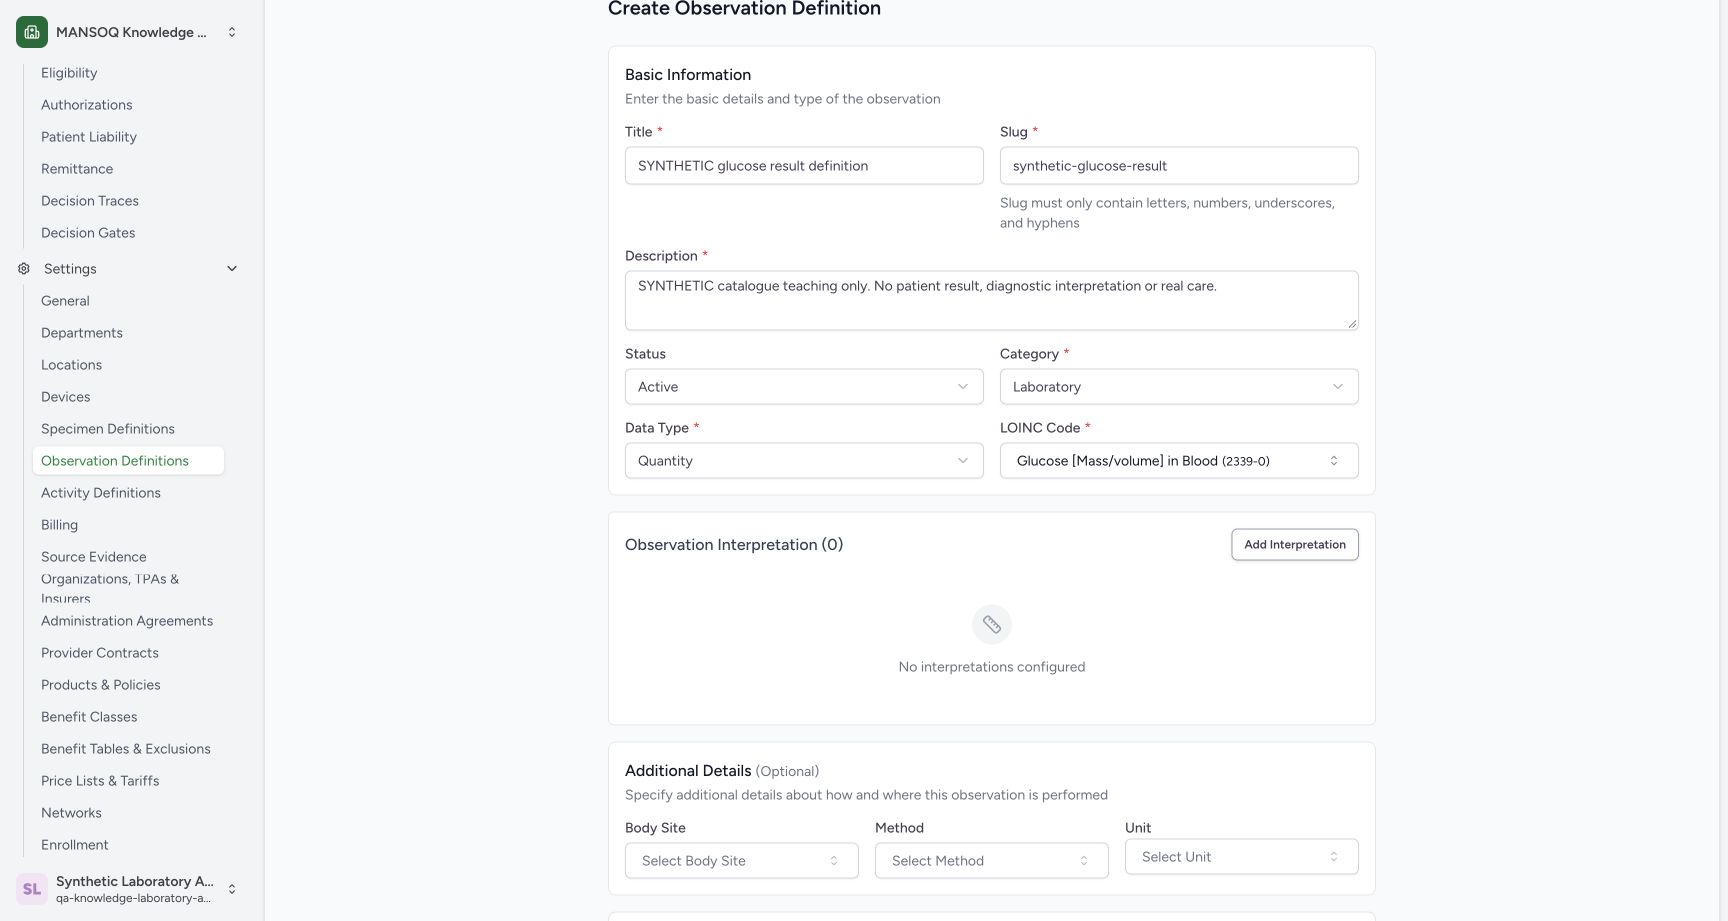Screen dimensions: 1728x921
Task: Navigate to Remittance
Action: point(77,169)
